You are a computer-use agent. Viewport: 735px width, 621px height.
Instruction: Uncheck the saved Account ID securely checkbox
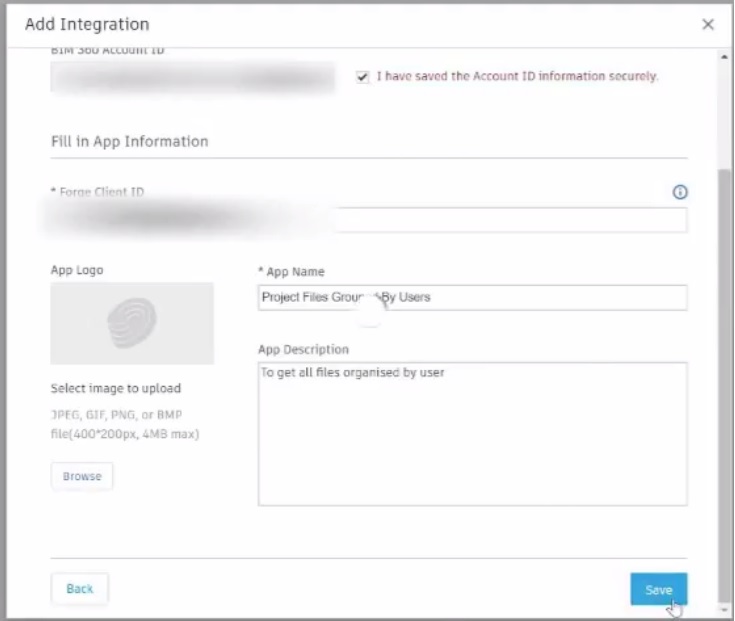point(363,76)
